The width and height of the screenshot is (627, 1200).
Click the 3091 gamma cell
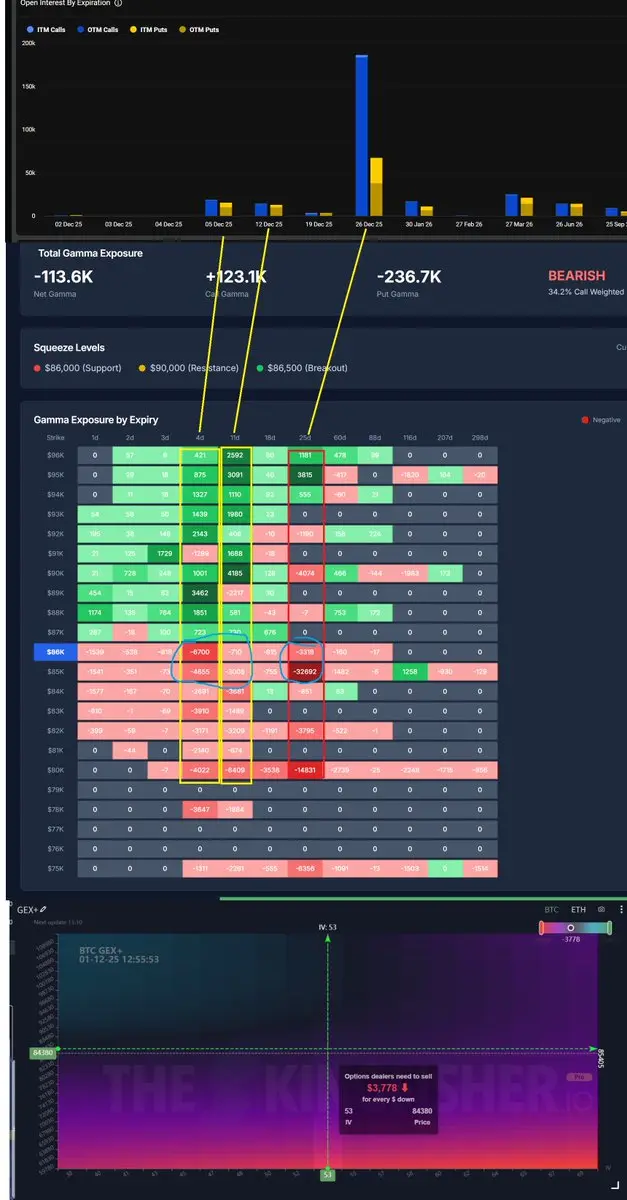point(235,475)
